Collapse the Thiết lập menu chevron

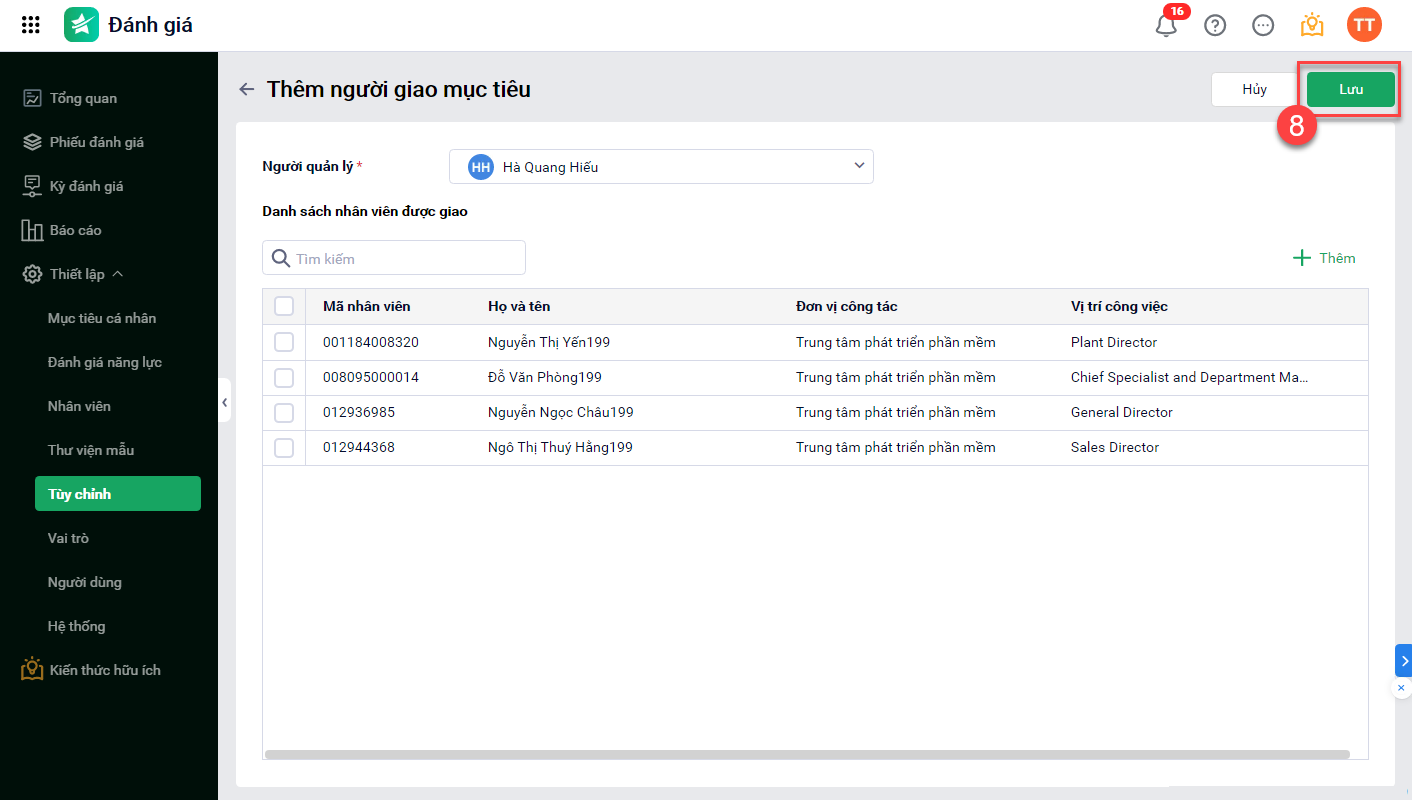pyautogui.click(x=118, y=274)
